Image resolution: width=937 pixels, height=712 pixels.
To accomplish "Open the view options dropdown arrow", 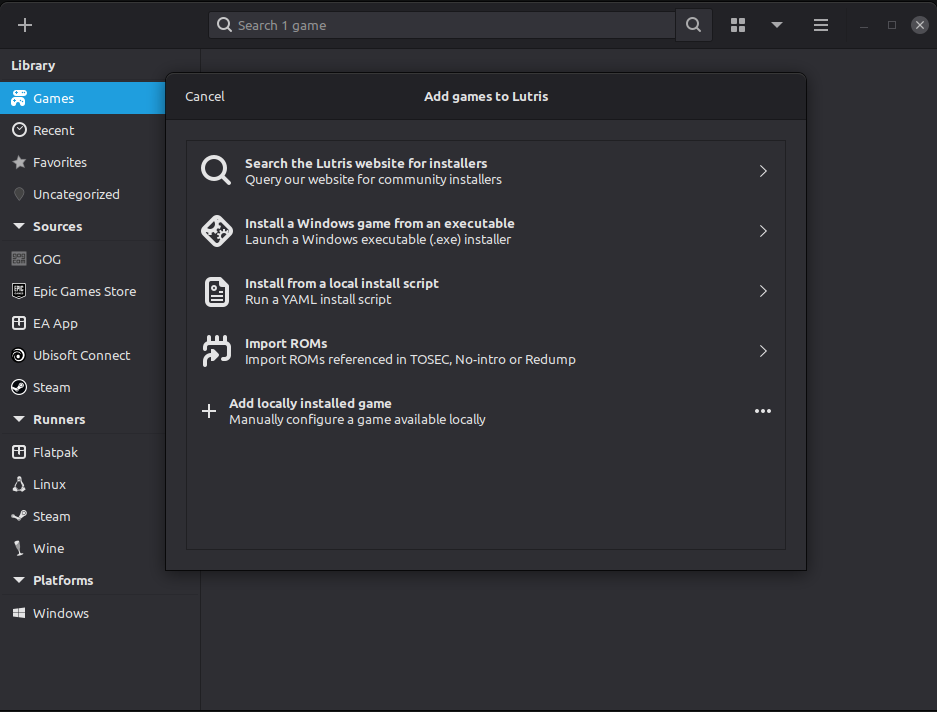I will click(778, 24).
